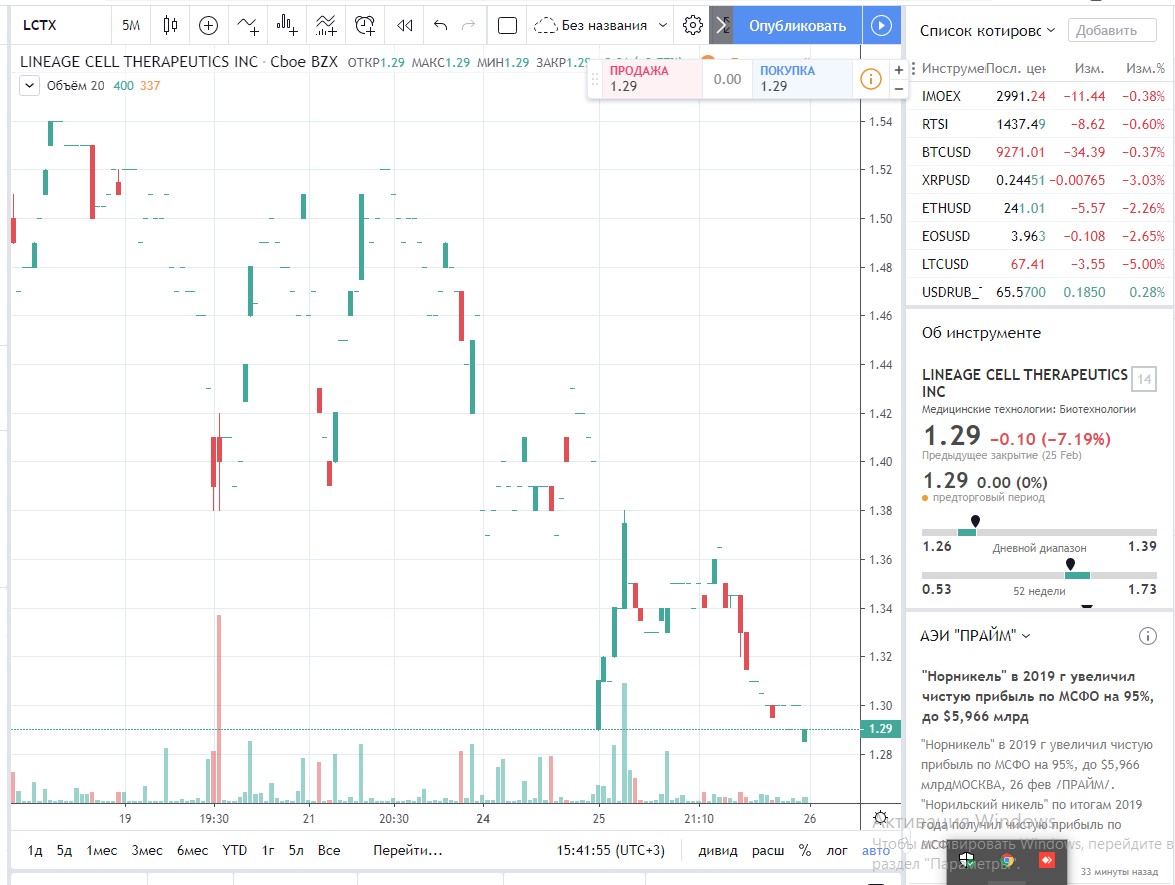Select the 5д time range

(64, 851)
